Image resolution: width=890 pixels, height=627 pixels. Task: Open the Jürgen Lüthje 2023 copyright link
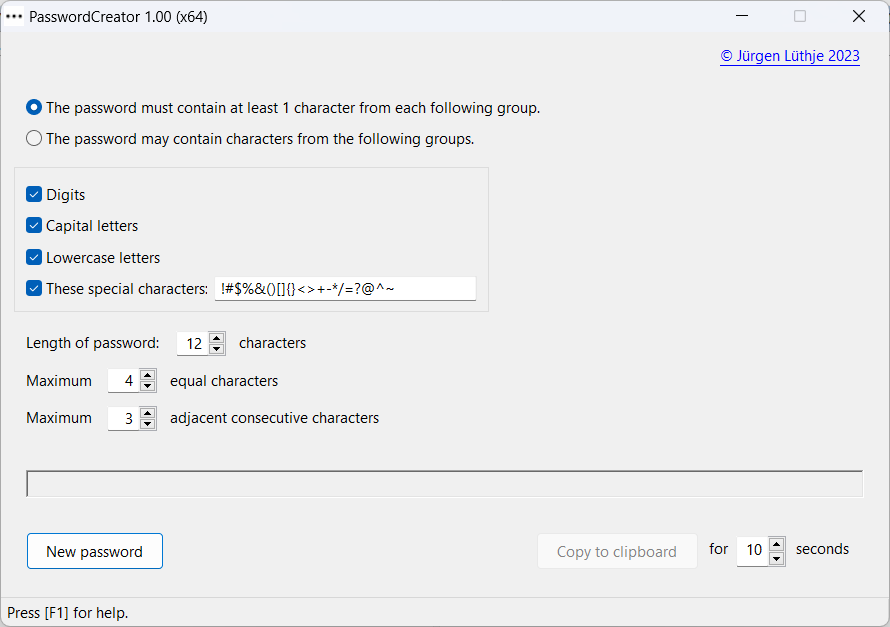(789, 56)
